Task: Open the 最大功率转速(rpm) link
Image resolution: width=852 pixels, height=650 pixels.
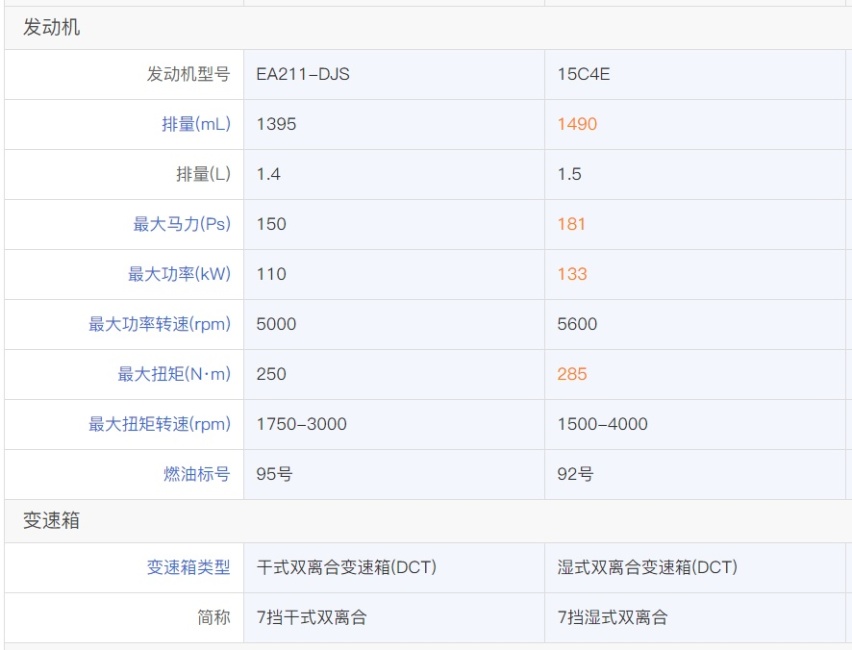Action: click(x=160, y=324)
